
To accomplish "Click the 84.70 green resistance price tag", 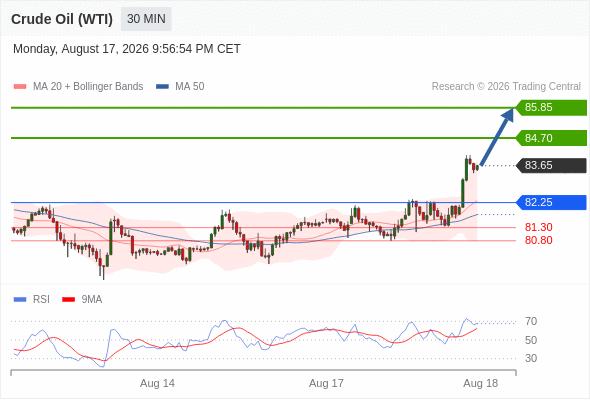I will coord(551,138).
